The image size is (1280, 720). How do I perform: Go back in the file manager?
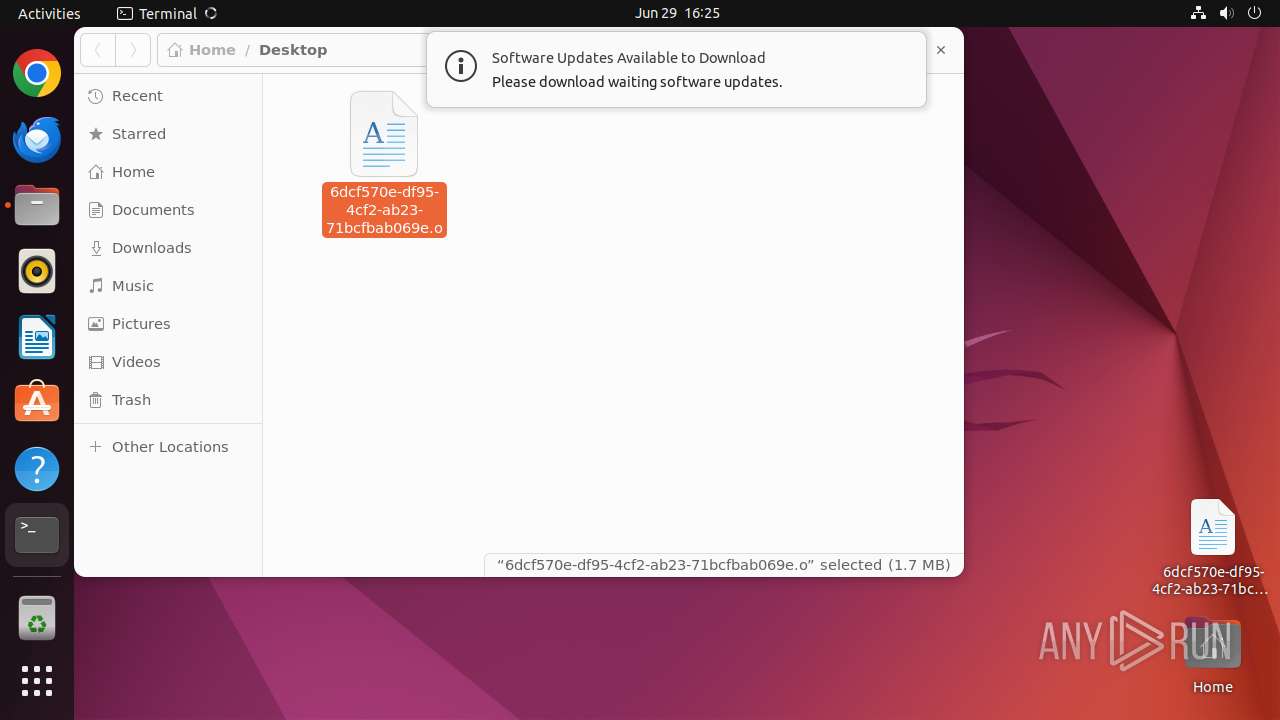point(98,50)
